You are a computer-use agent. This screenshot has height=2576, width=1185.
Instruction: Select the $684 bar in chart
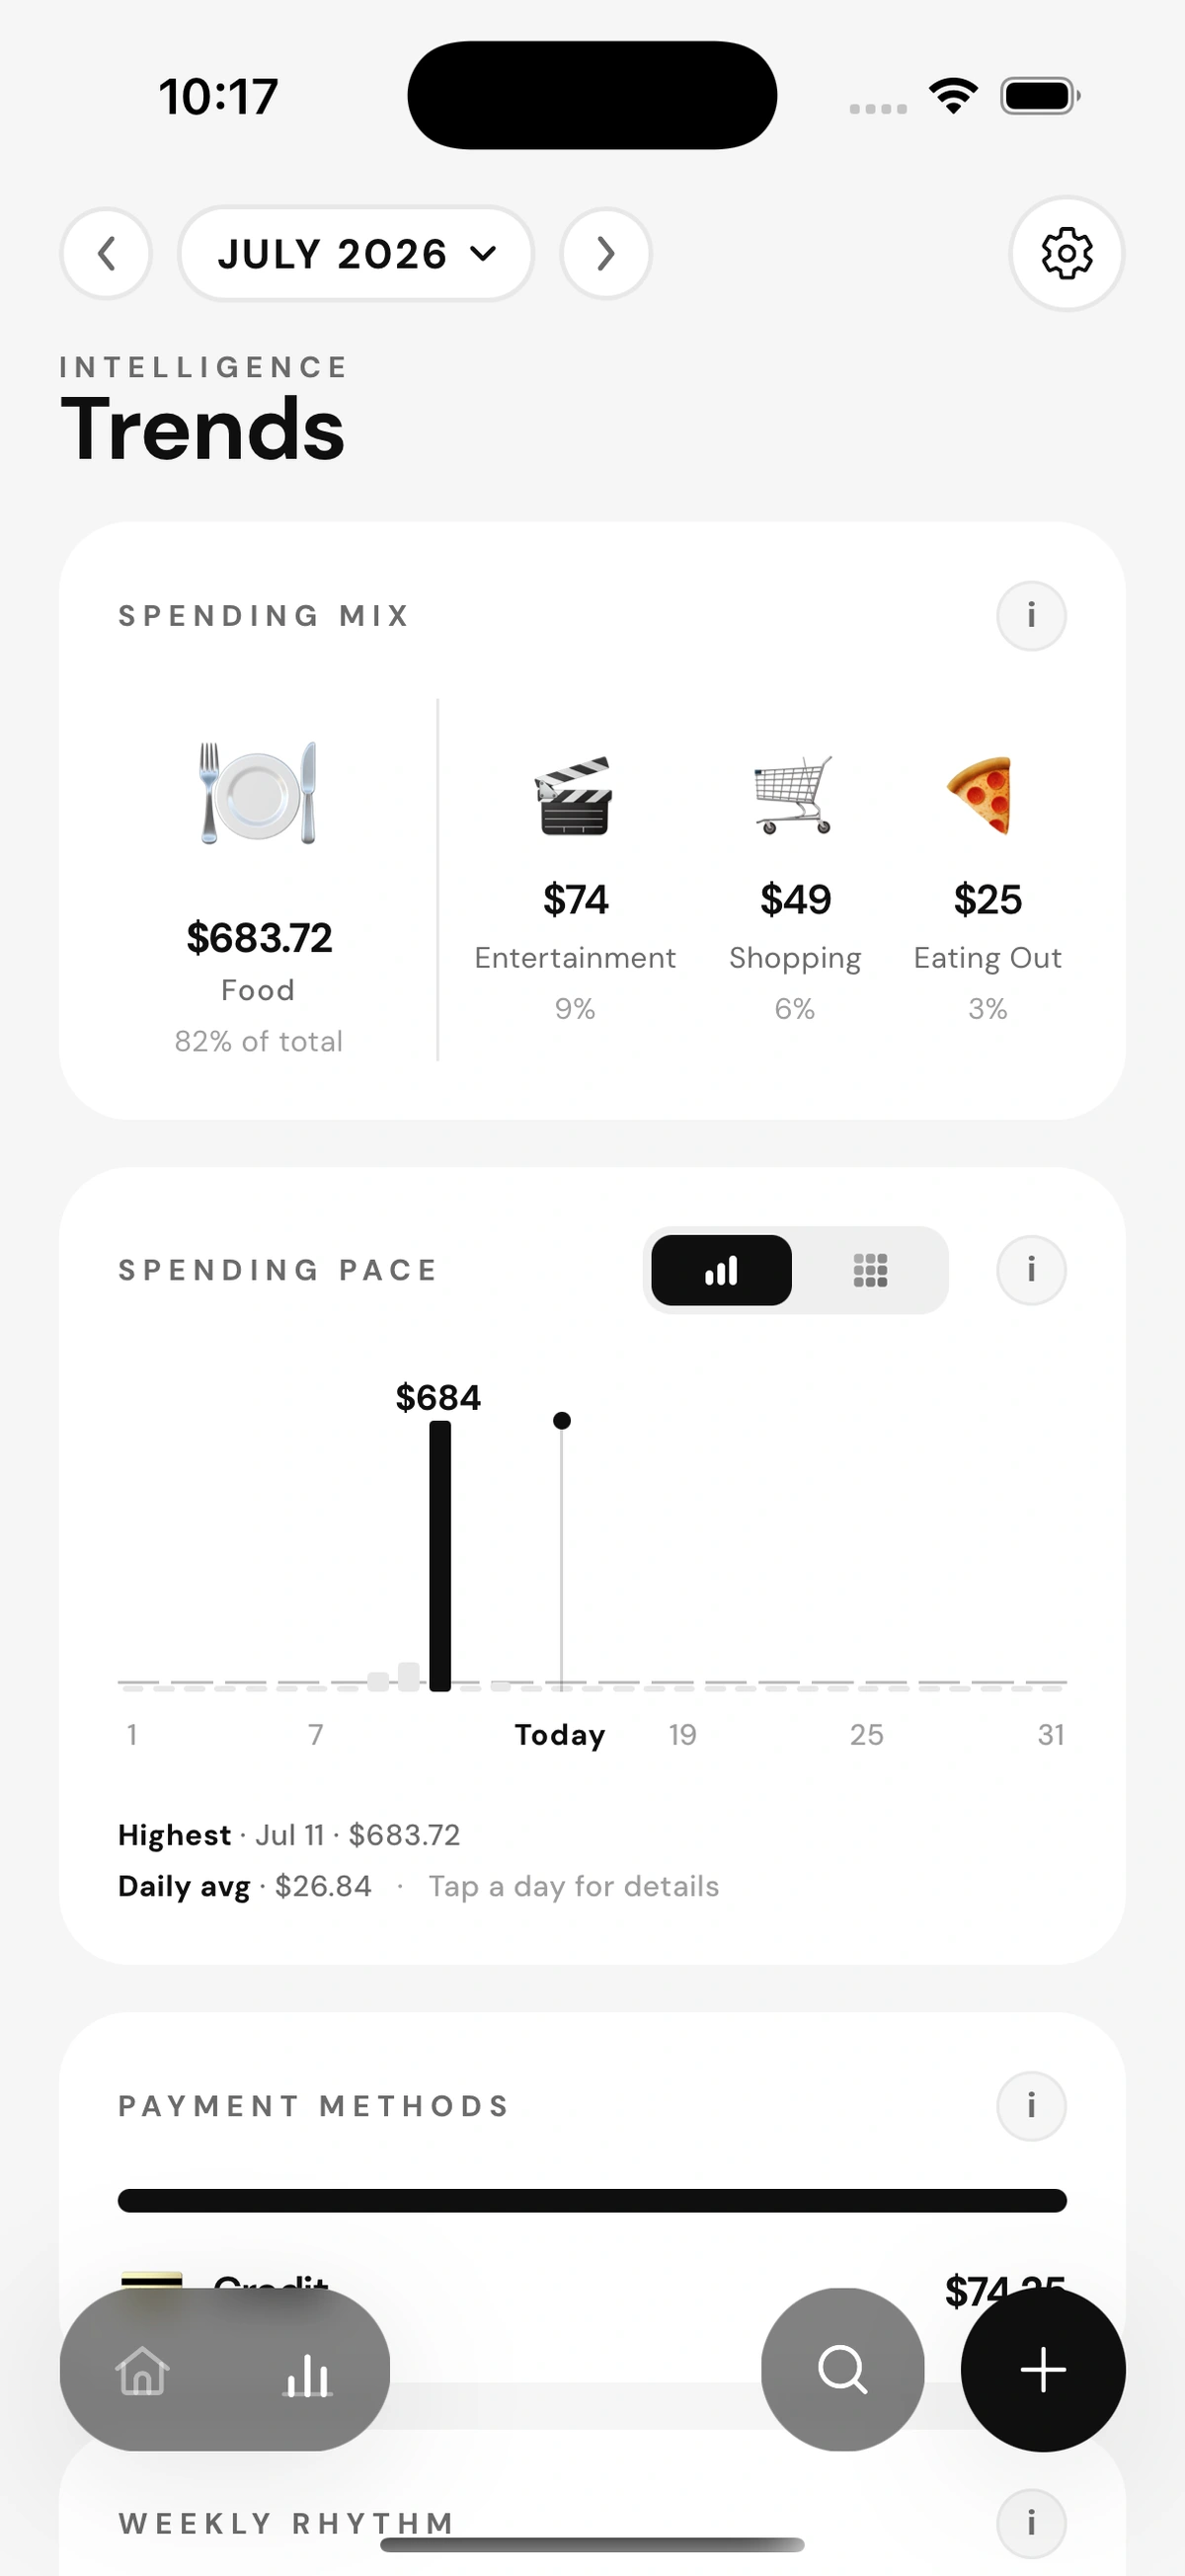[439, 1555]
